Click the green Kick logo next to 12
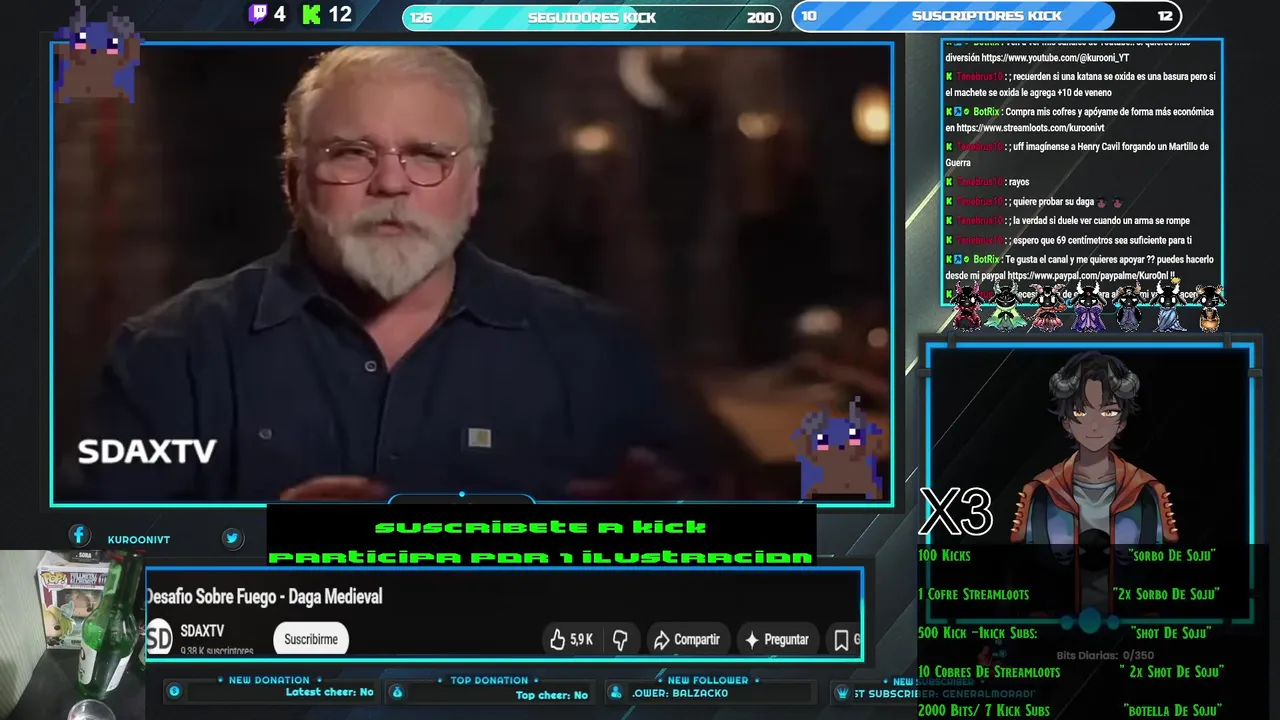 click(x=312, y=14)
